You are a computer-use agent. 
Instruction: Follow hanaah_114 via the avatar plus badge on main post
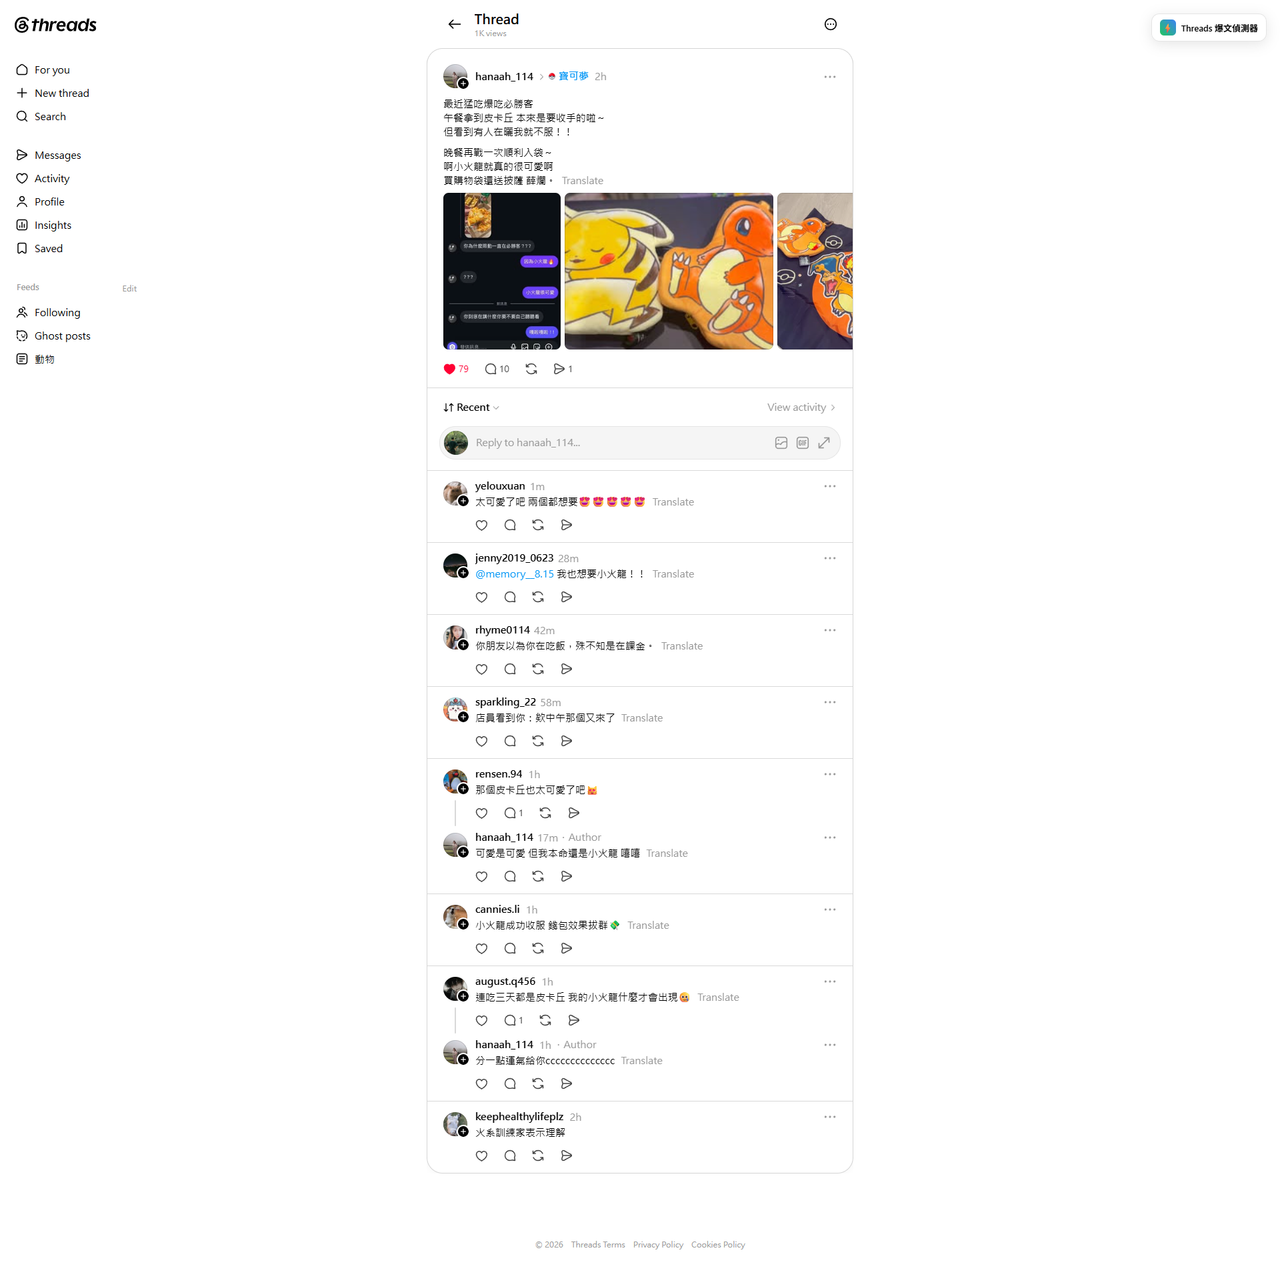click(463, 84)
